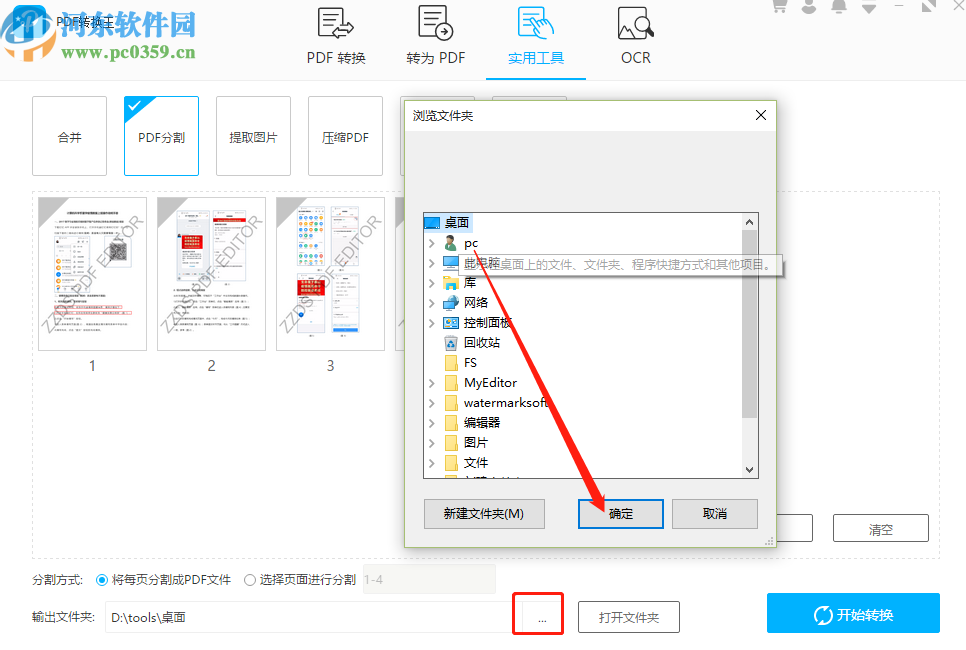Select page 3 thumbnail
The image size is (966, 650).
[330, 274]
